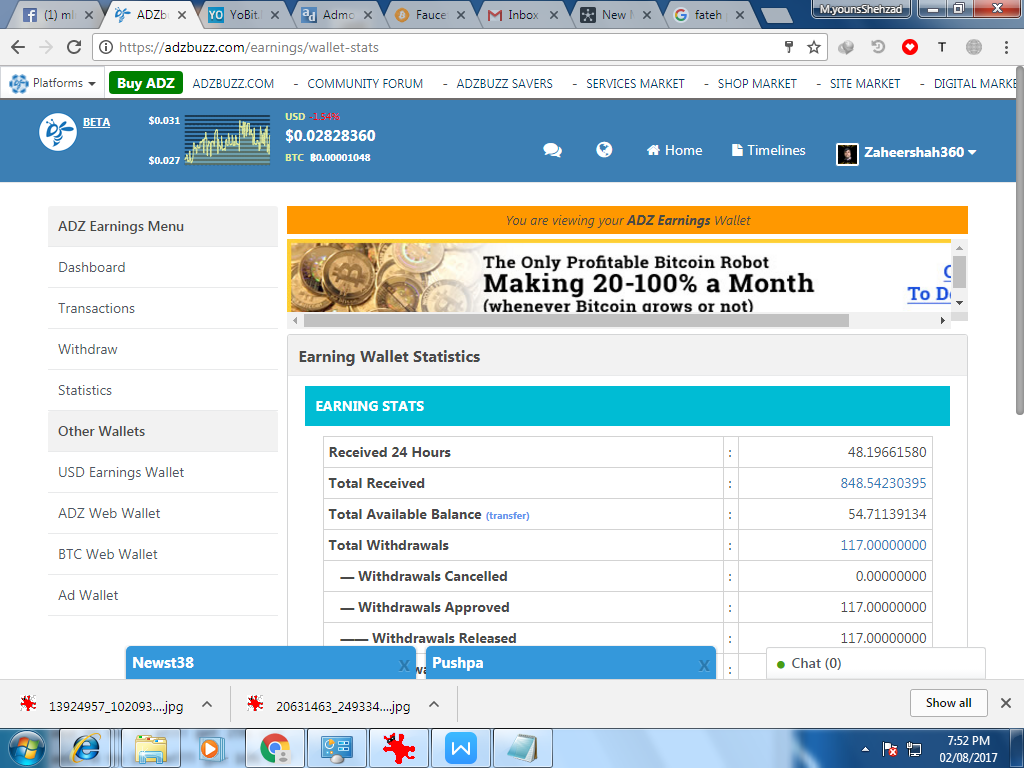
Task: Open the chat bubbles icon in header
Action: pos(552,150)
